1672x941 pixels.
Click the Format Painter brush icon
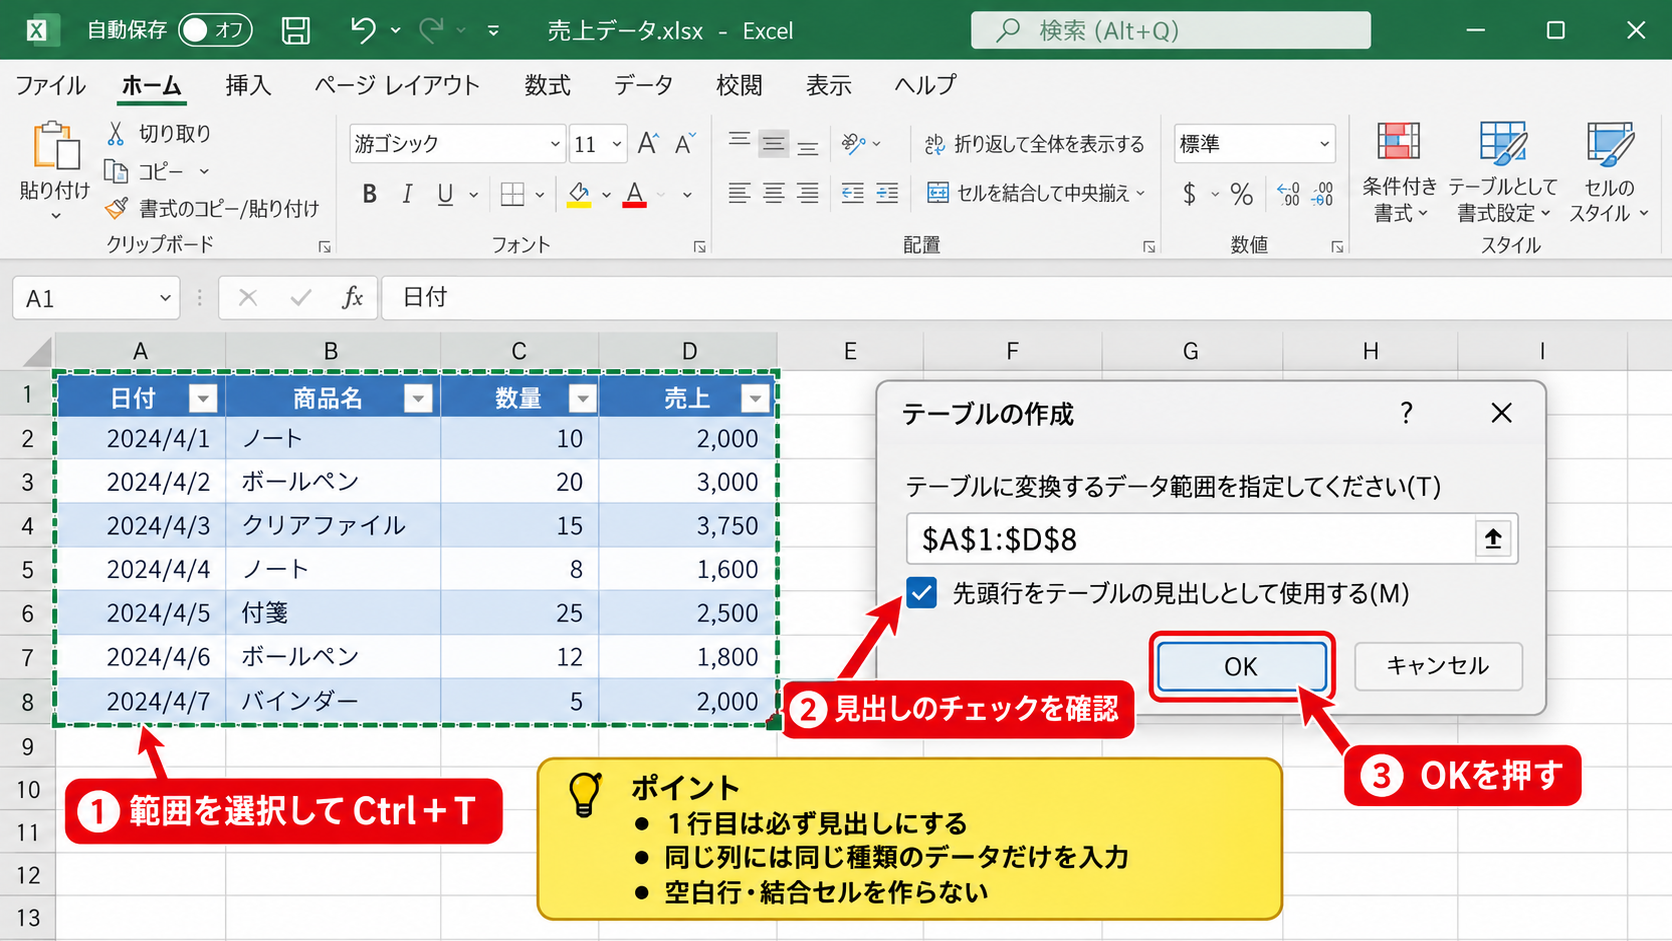point(117,208)
